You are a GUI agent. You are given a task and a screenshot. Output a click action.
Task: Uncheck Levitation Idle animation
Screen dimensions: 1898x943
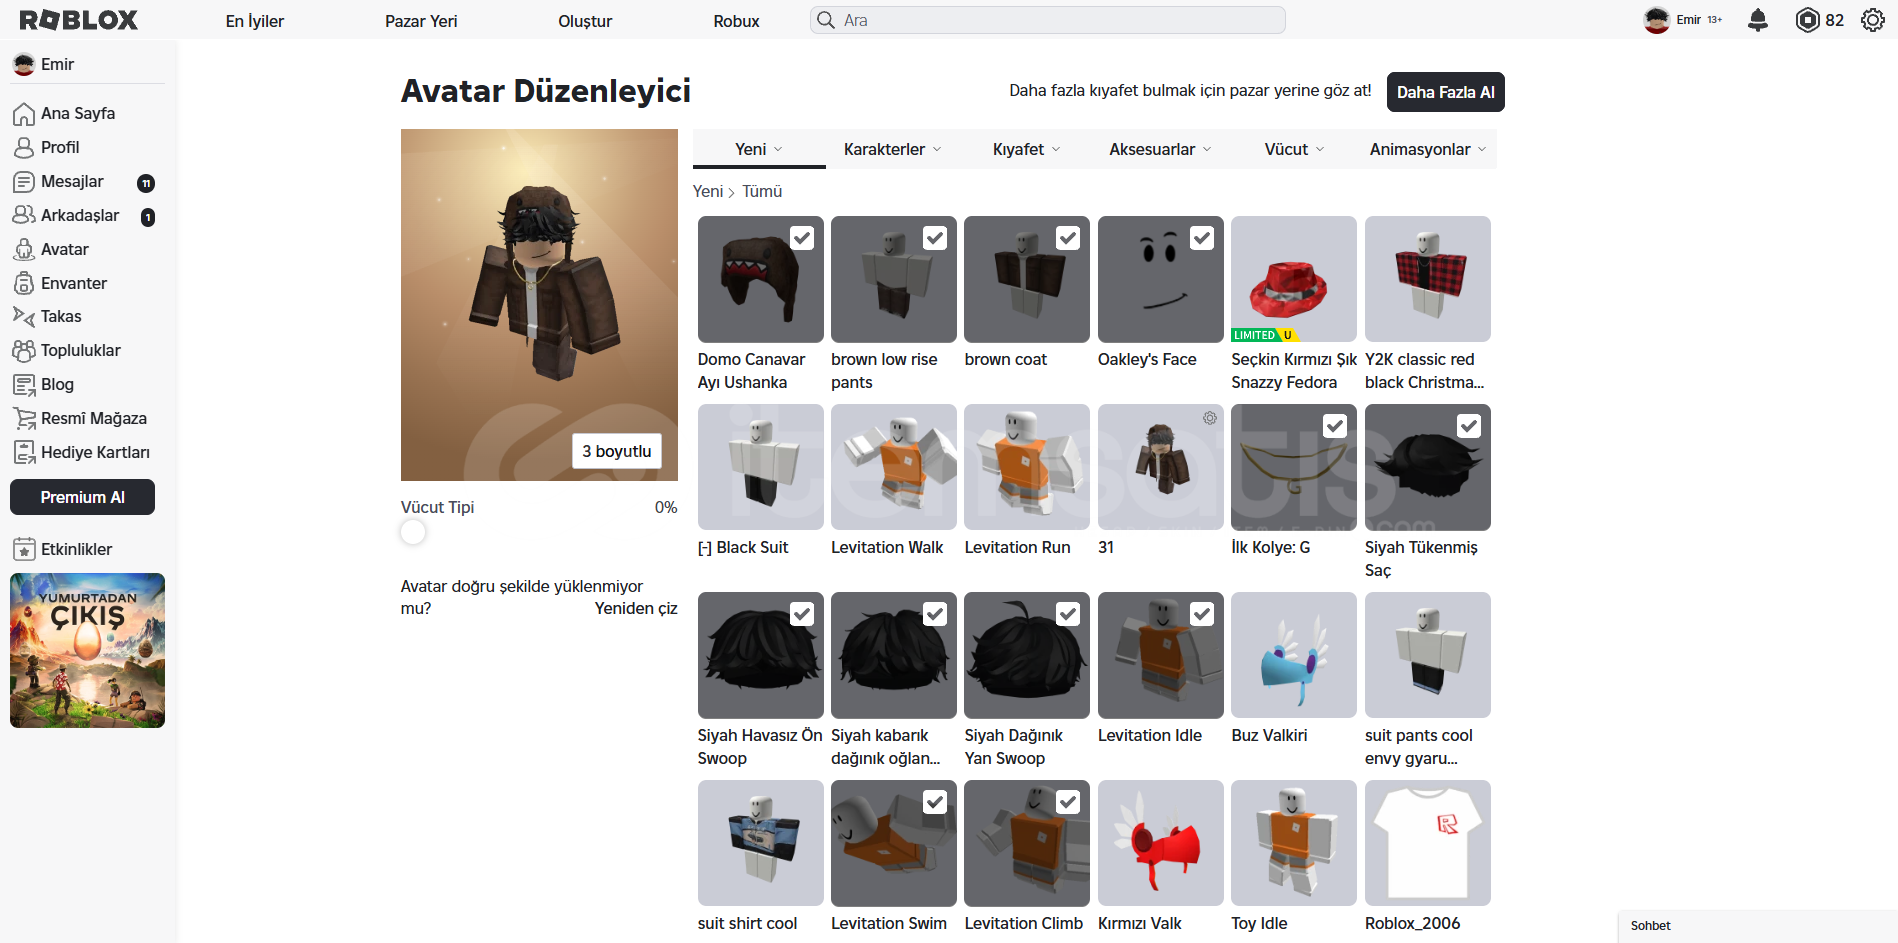pos(1202,614)
